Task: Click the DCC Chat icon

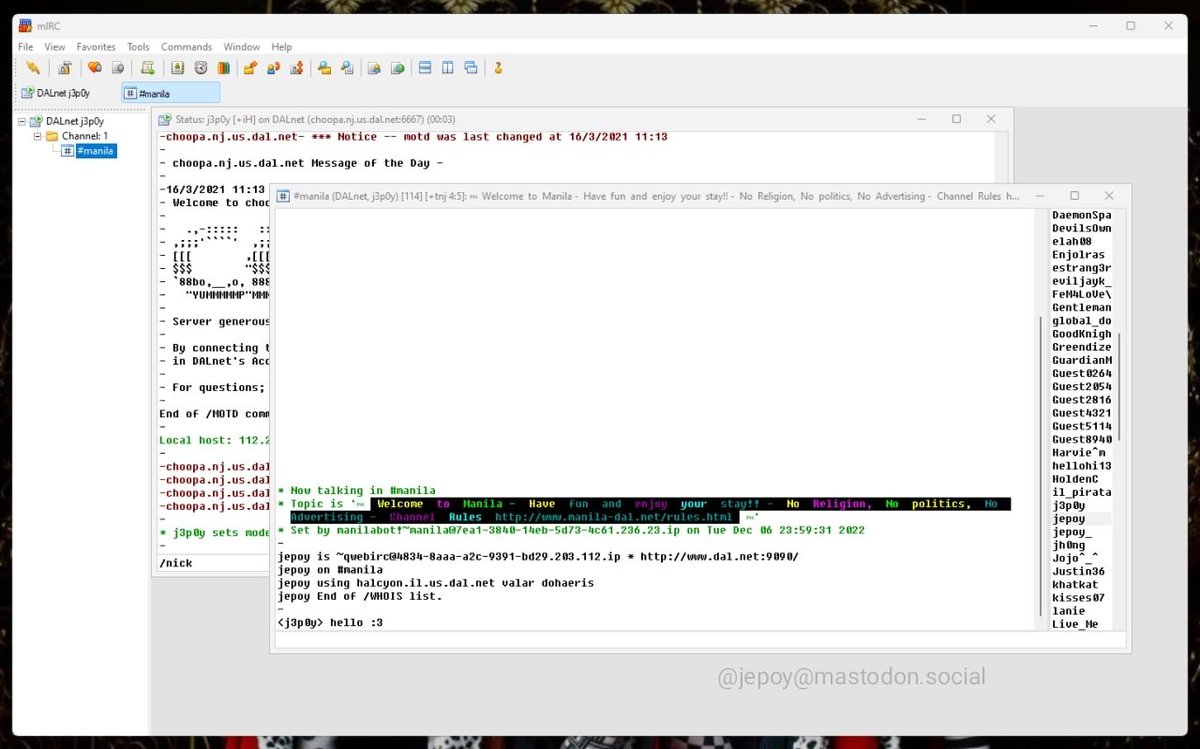Action: coord(273,68)
